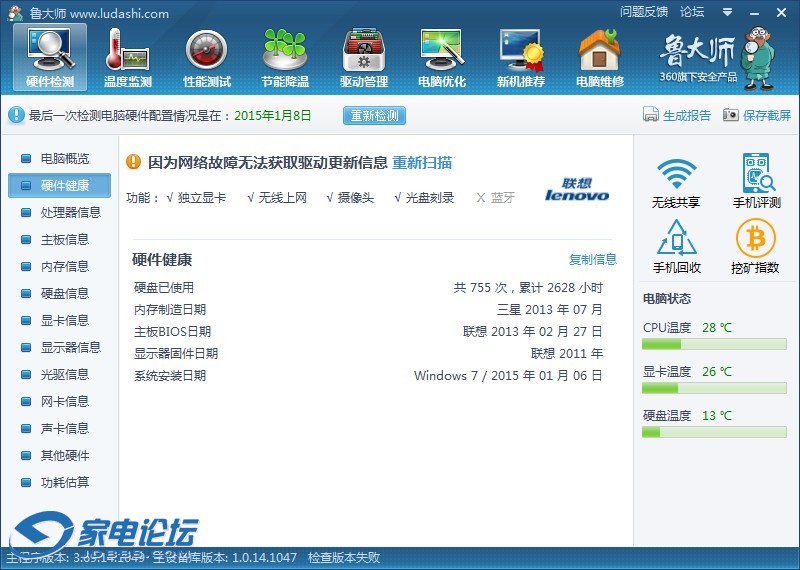Click the √ 摄像头 feature text
Image resolution: width=800 pixels, height=570 pixels.
[350, 197]
